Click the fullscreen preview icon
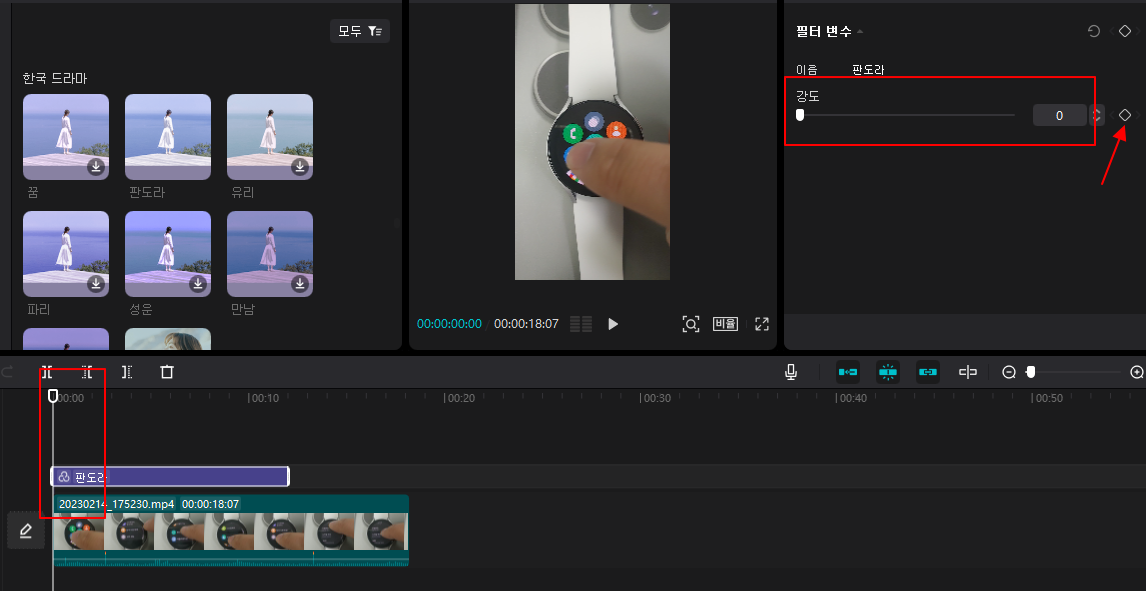The height and width of the screenshot is (591, 1146). click(x=762, y=324)
